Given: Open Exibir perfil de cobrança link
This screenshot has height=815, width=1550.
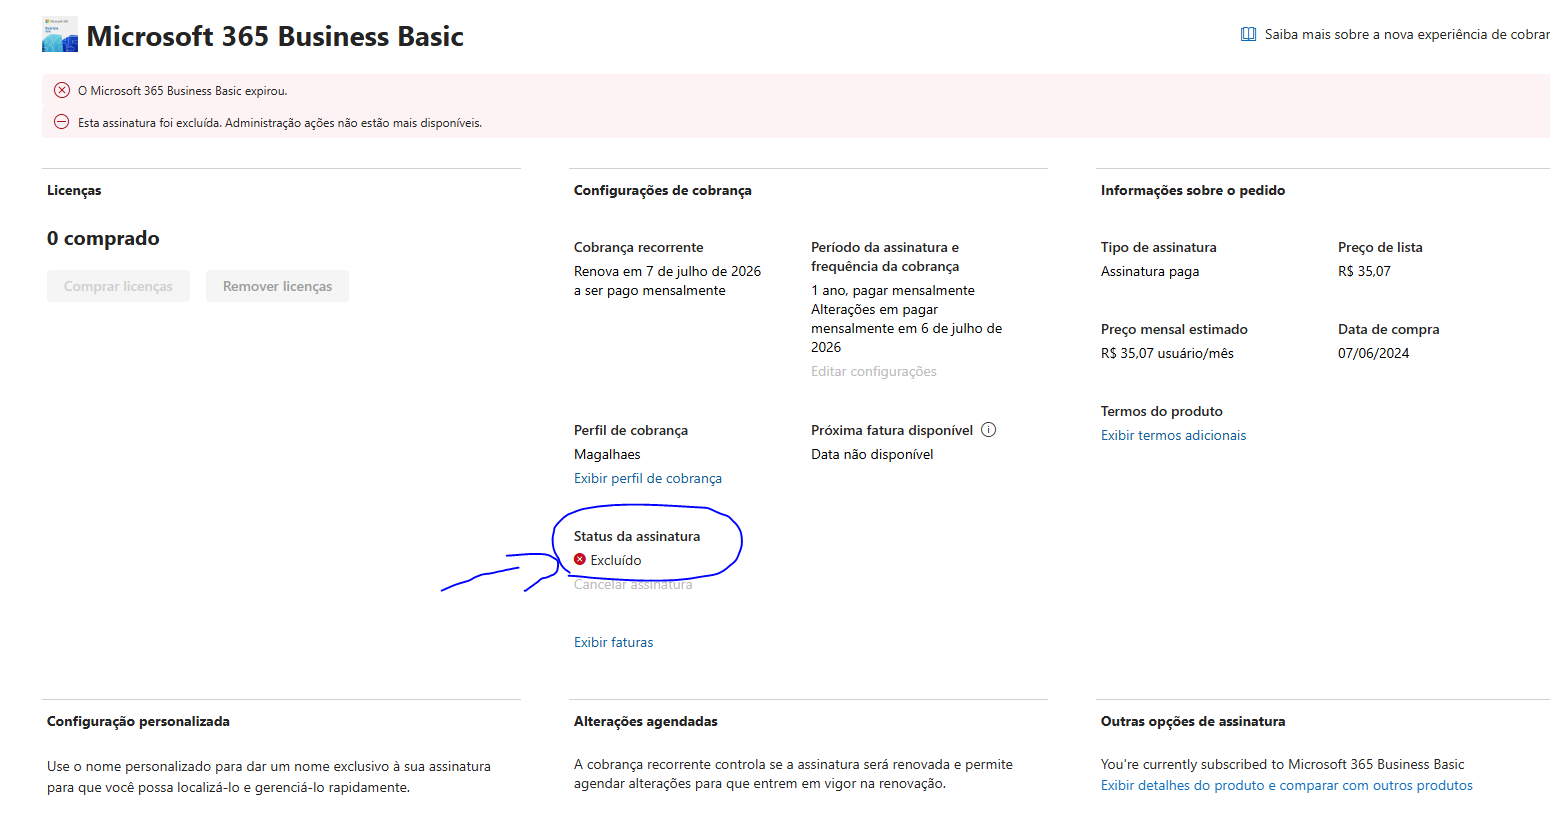Looking at the screenshot, I should coord(648,478).
